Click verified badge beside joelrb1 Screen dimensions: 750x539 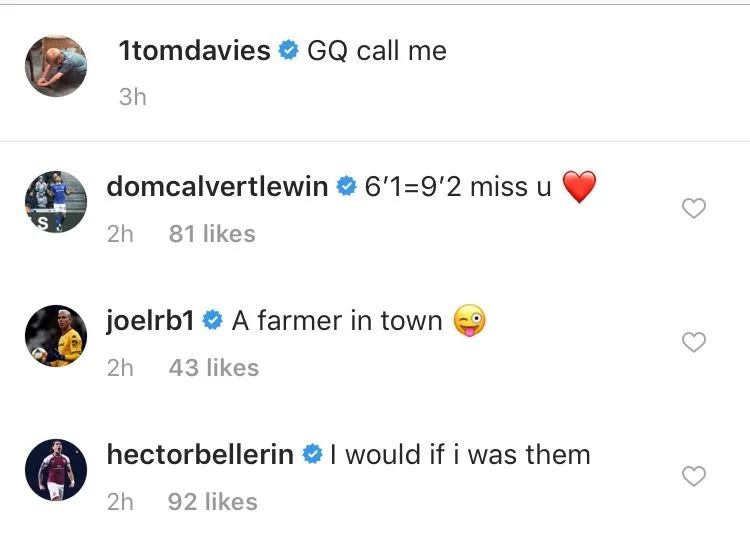tap(212, 321)
